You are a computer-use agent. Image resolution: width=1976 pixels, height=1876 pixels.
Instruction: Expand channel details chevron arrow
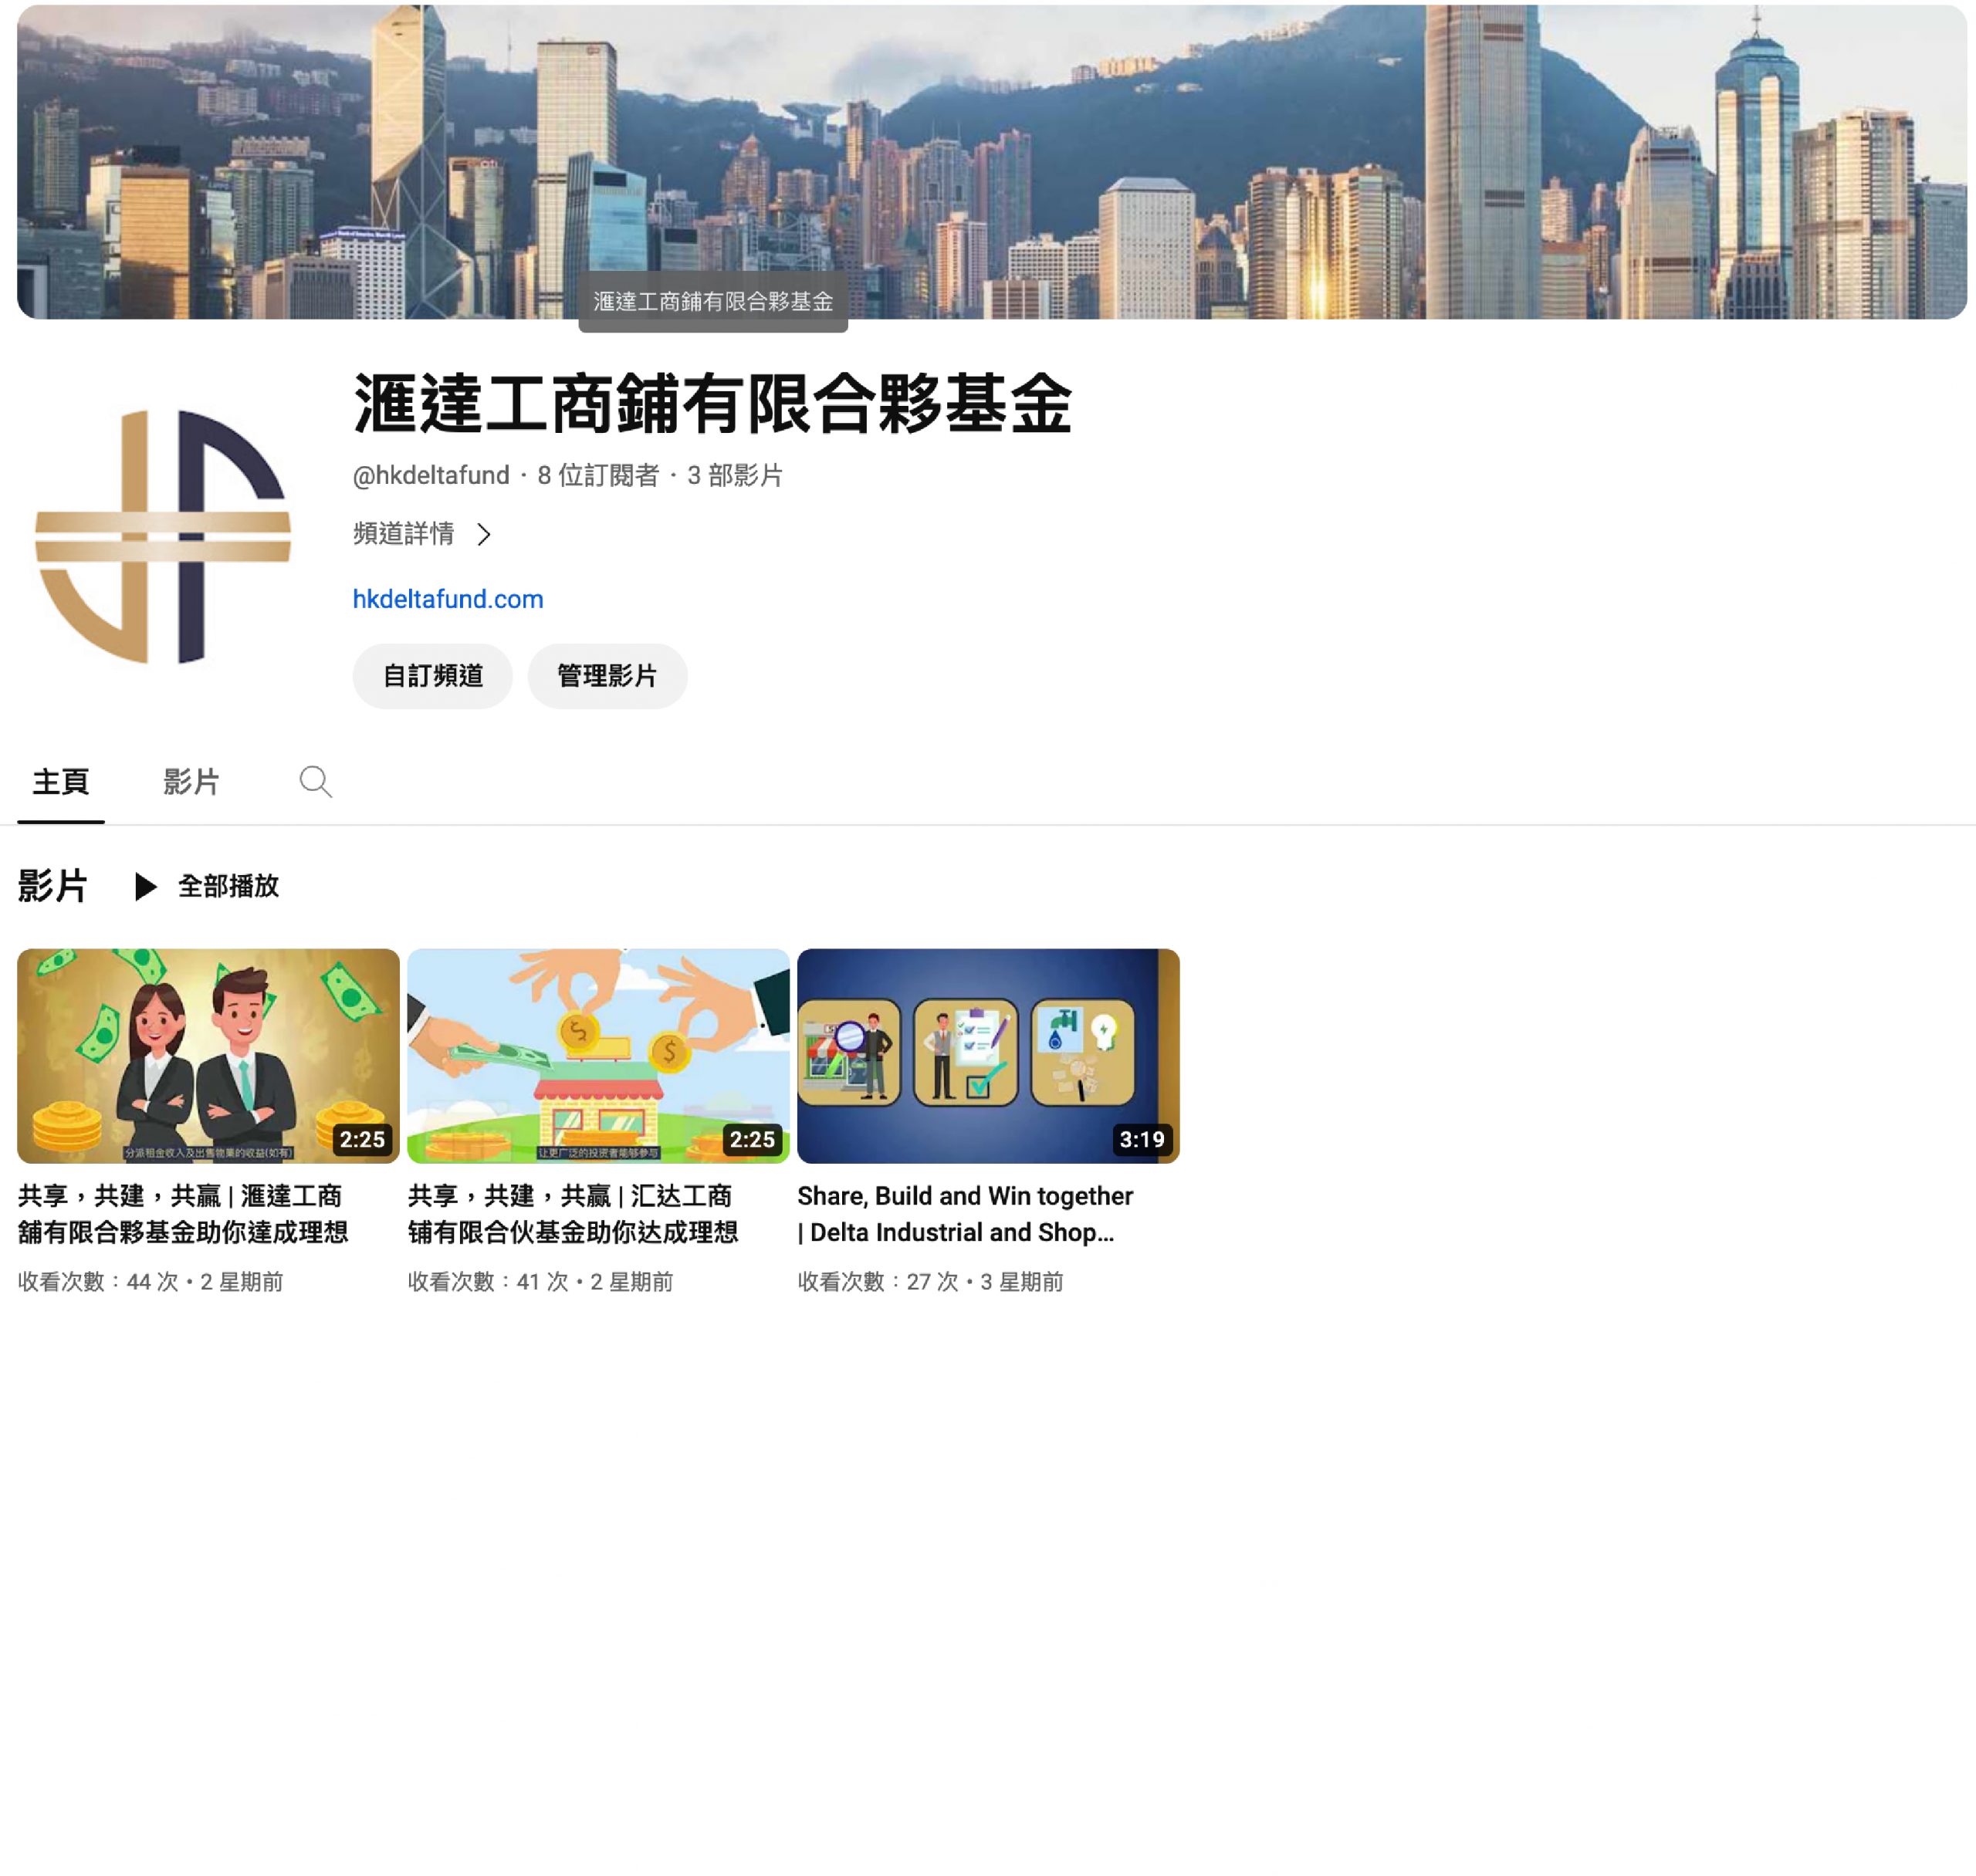[484, 535]
